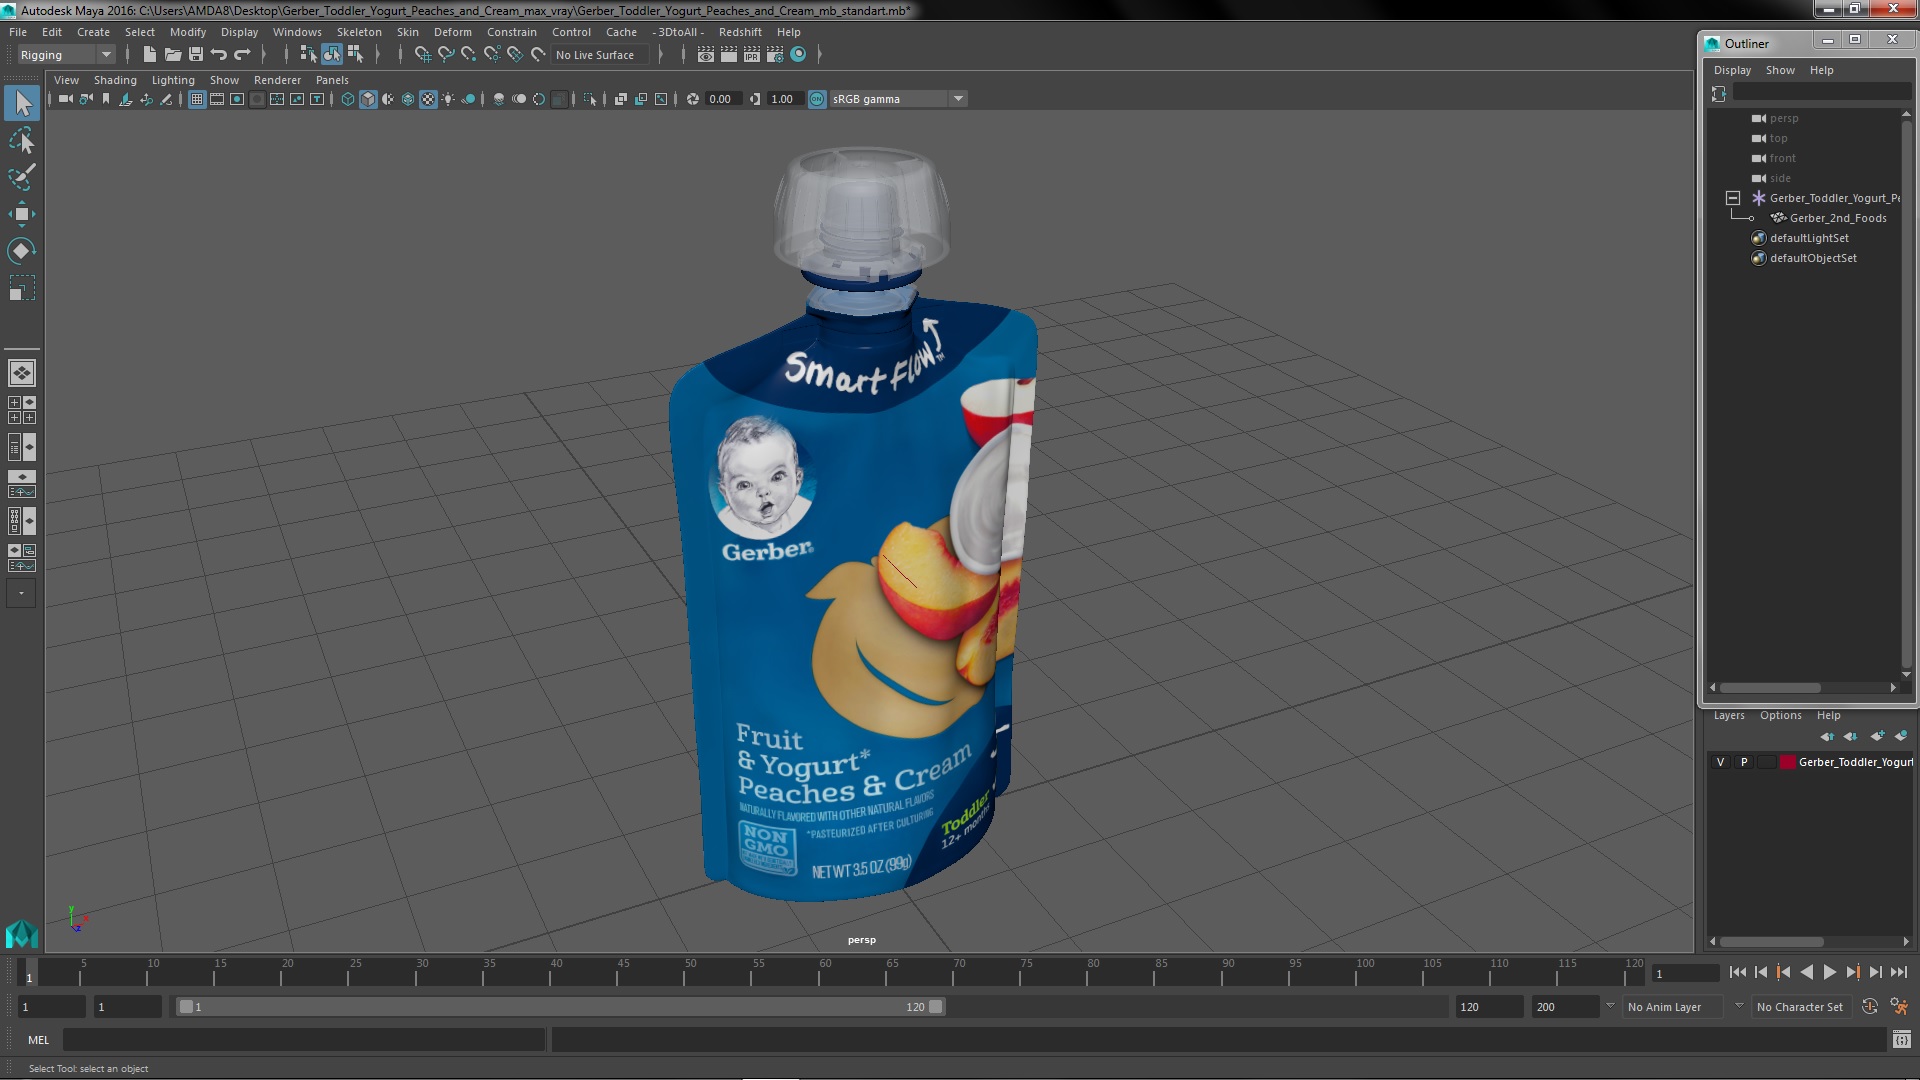This screenshot has height=1080, width=1920.
Task: Click the red layer color swatch
Action: tap(1787, 762)
